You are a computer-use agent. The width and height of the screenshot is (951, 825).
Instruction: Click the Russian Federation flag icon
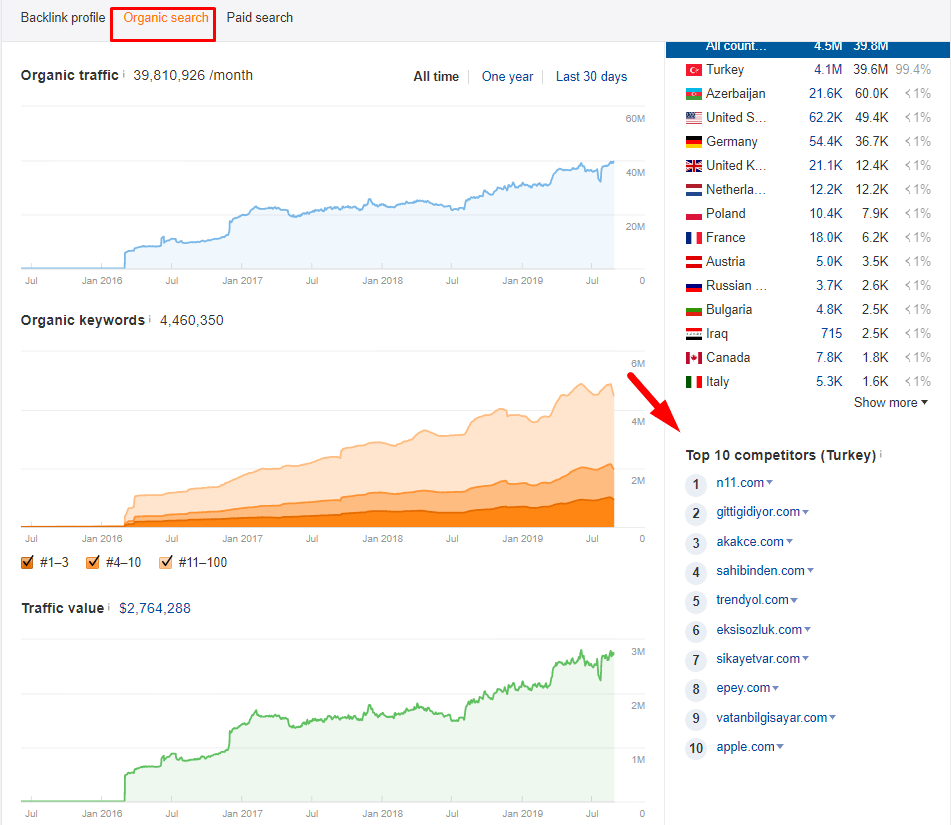[694, 286]
